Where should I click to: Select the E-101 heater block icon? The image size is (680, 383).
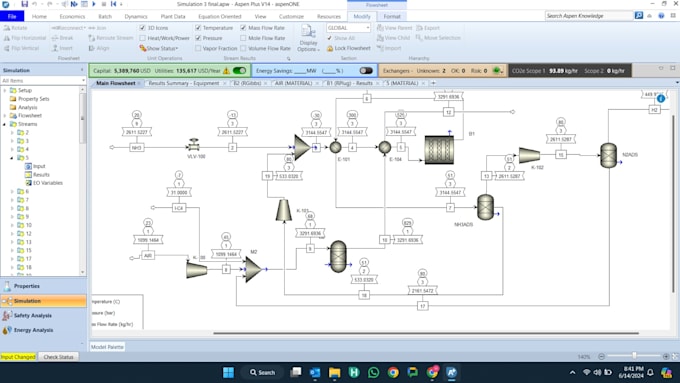(x=335, y=147)
